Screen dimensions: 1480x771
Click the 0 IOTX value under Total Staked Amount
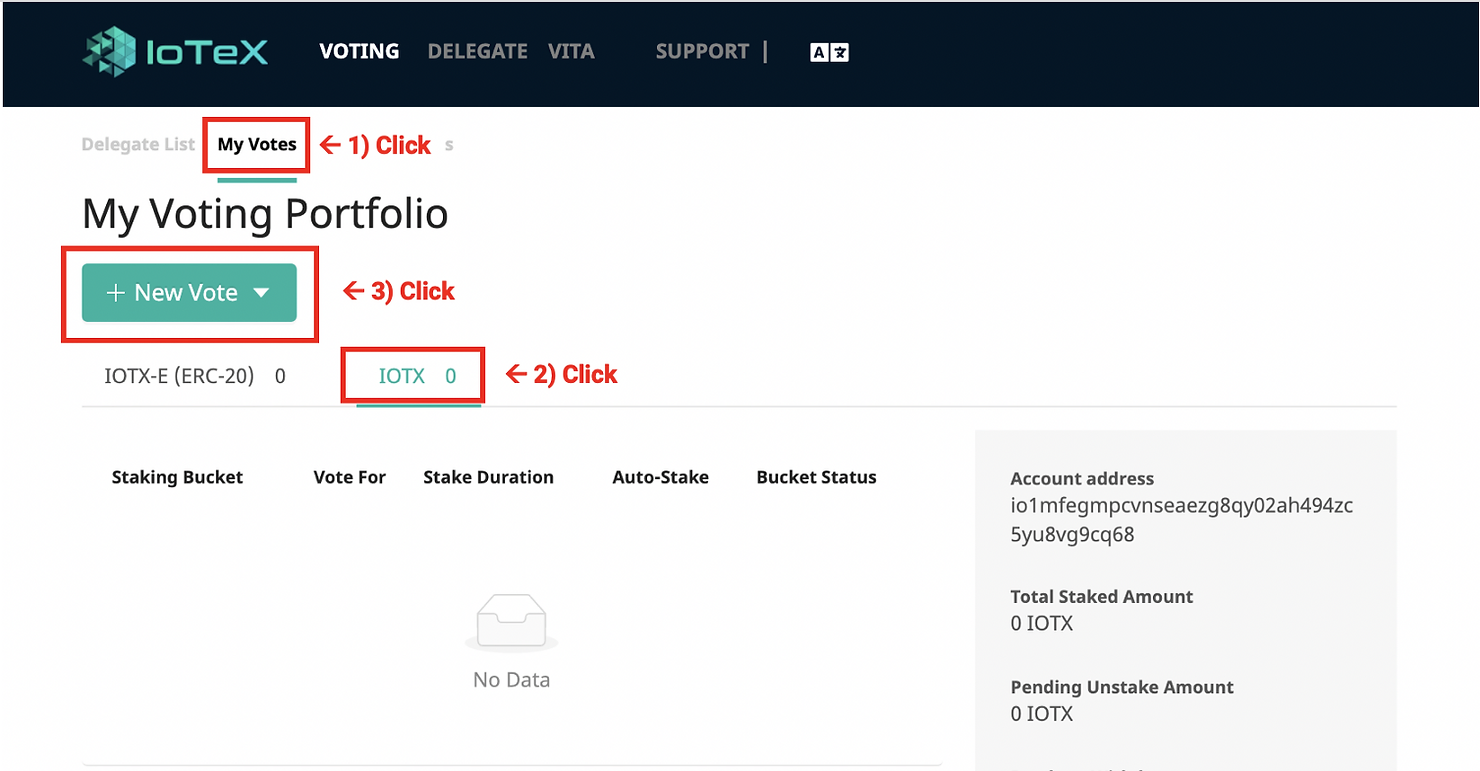tap(1041, 623)
